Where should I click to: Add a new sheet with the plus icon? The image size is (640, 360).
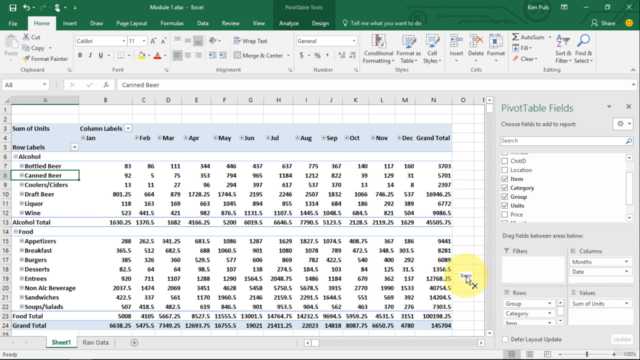pos(134,342)
